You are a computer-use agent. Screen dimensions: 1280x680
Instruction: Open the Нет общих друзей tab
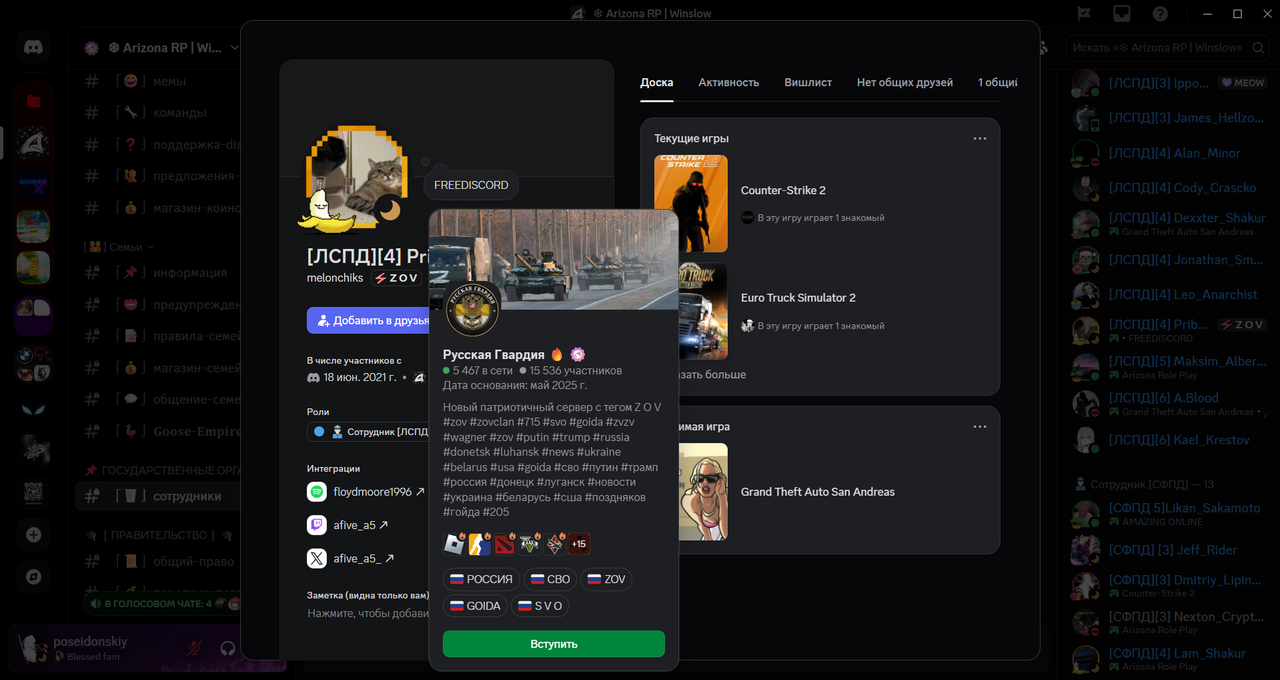(x=905, y=82)
